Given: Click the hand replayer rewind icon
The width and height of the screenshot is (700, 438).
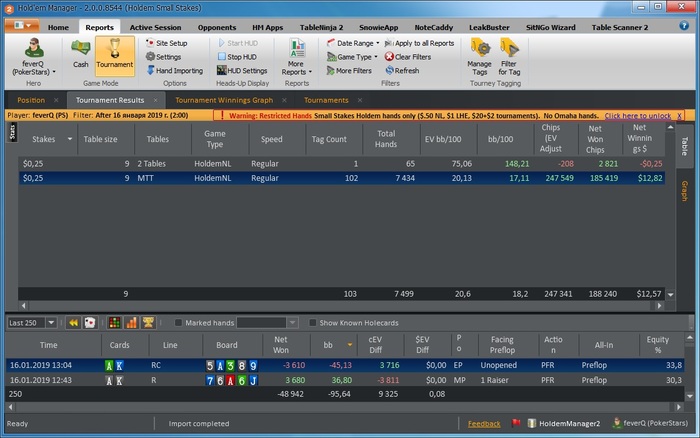Looking at the screenshot, I should tap(73, 323).
